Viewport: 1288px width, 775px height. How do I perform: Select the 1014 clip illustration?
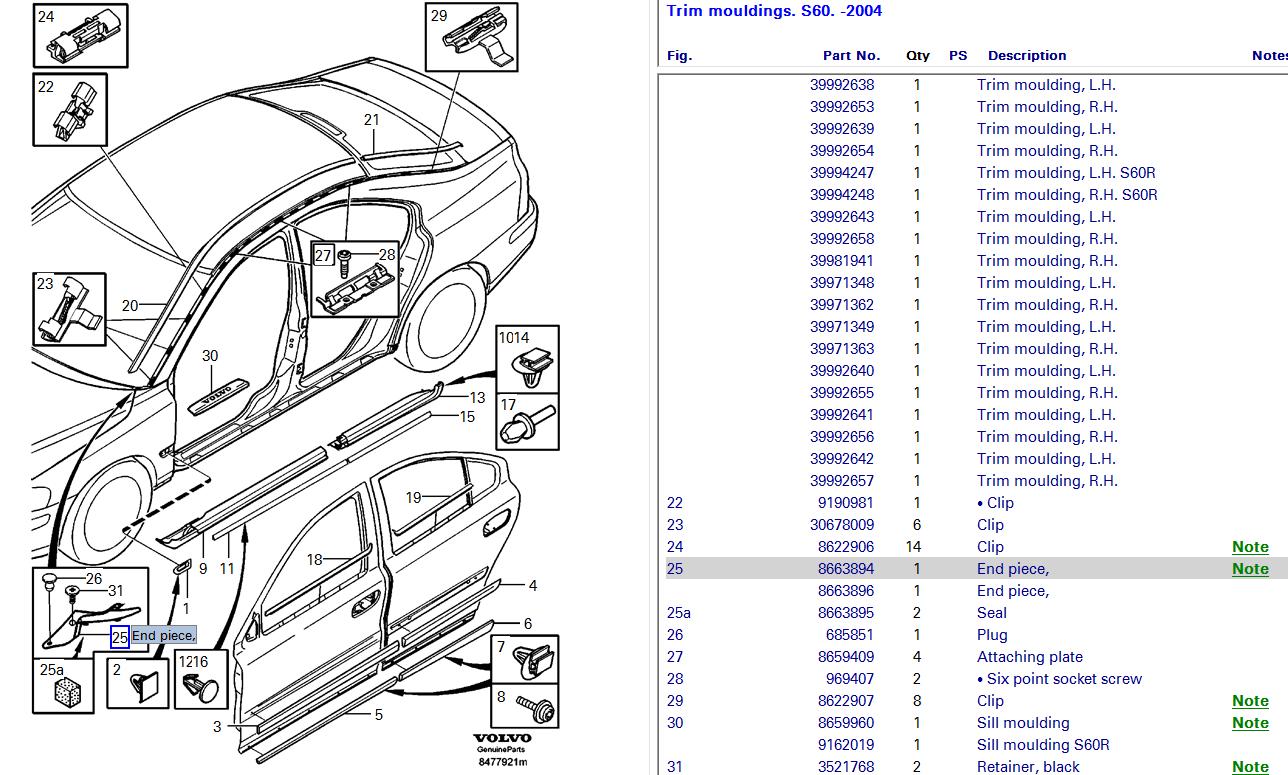(x=528, y=359)
